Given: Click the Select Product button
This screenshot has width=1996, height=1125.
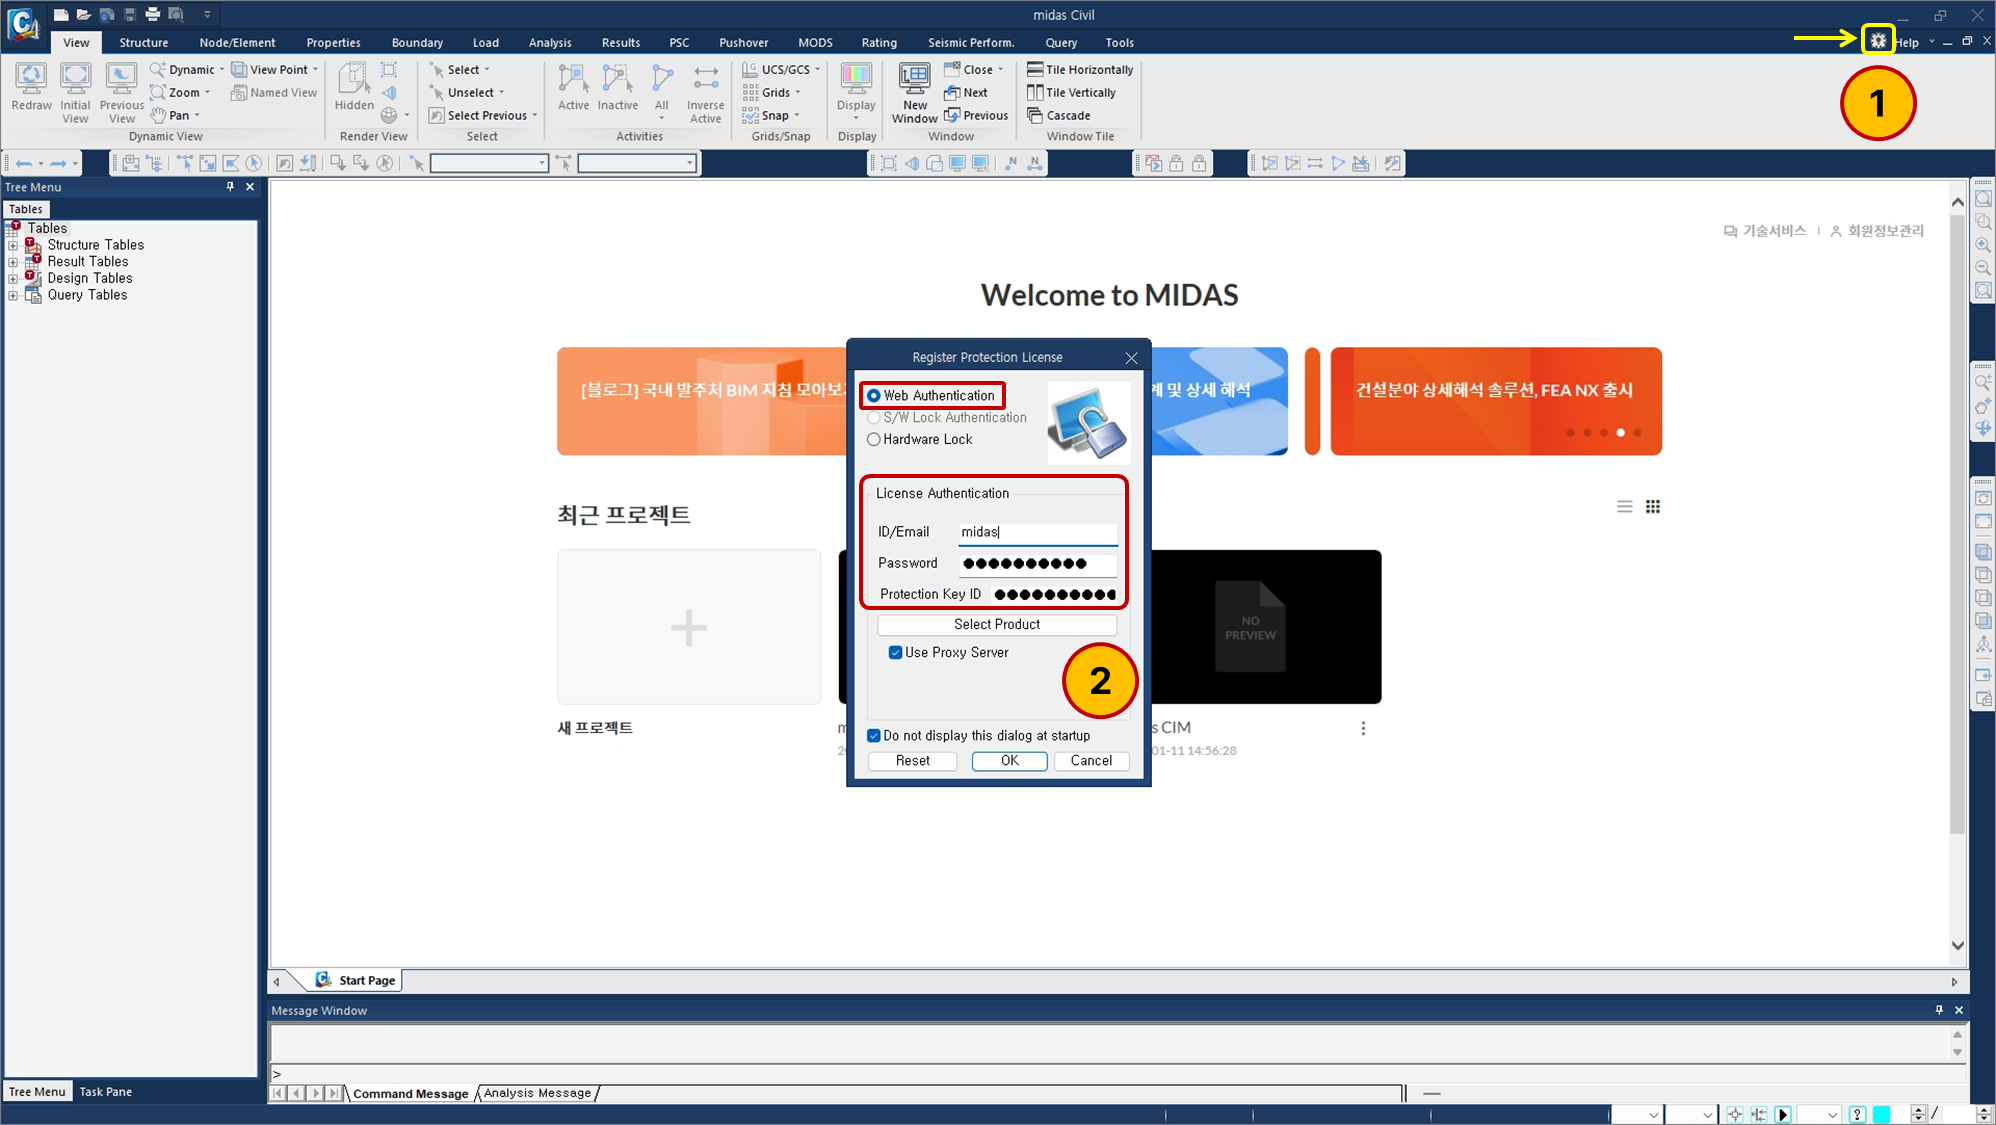Looking at the screenshot, I should (997, 625).
